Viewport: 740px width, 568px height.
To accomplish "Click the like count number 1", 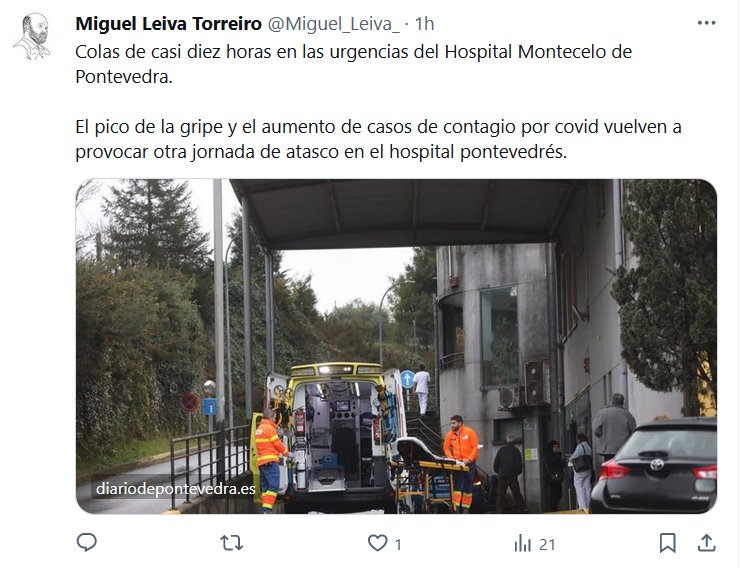I will click(398, 544).
